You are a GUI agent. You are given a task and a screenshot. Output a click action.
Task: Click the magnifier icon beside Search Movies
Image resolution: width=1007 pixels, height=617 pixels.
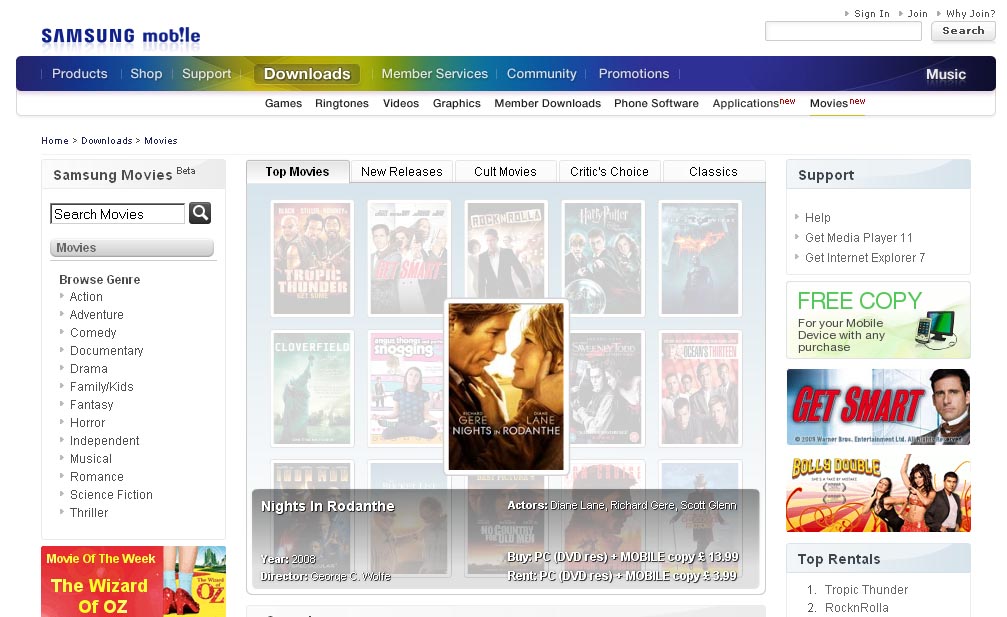(x=200, y=213)
